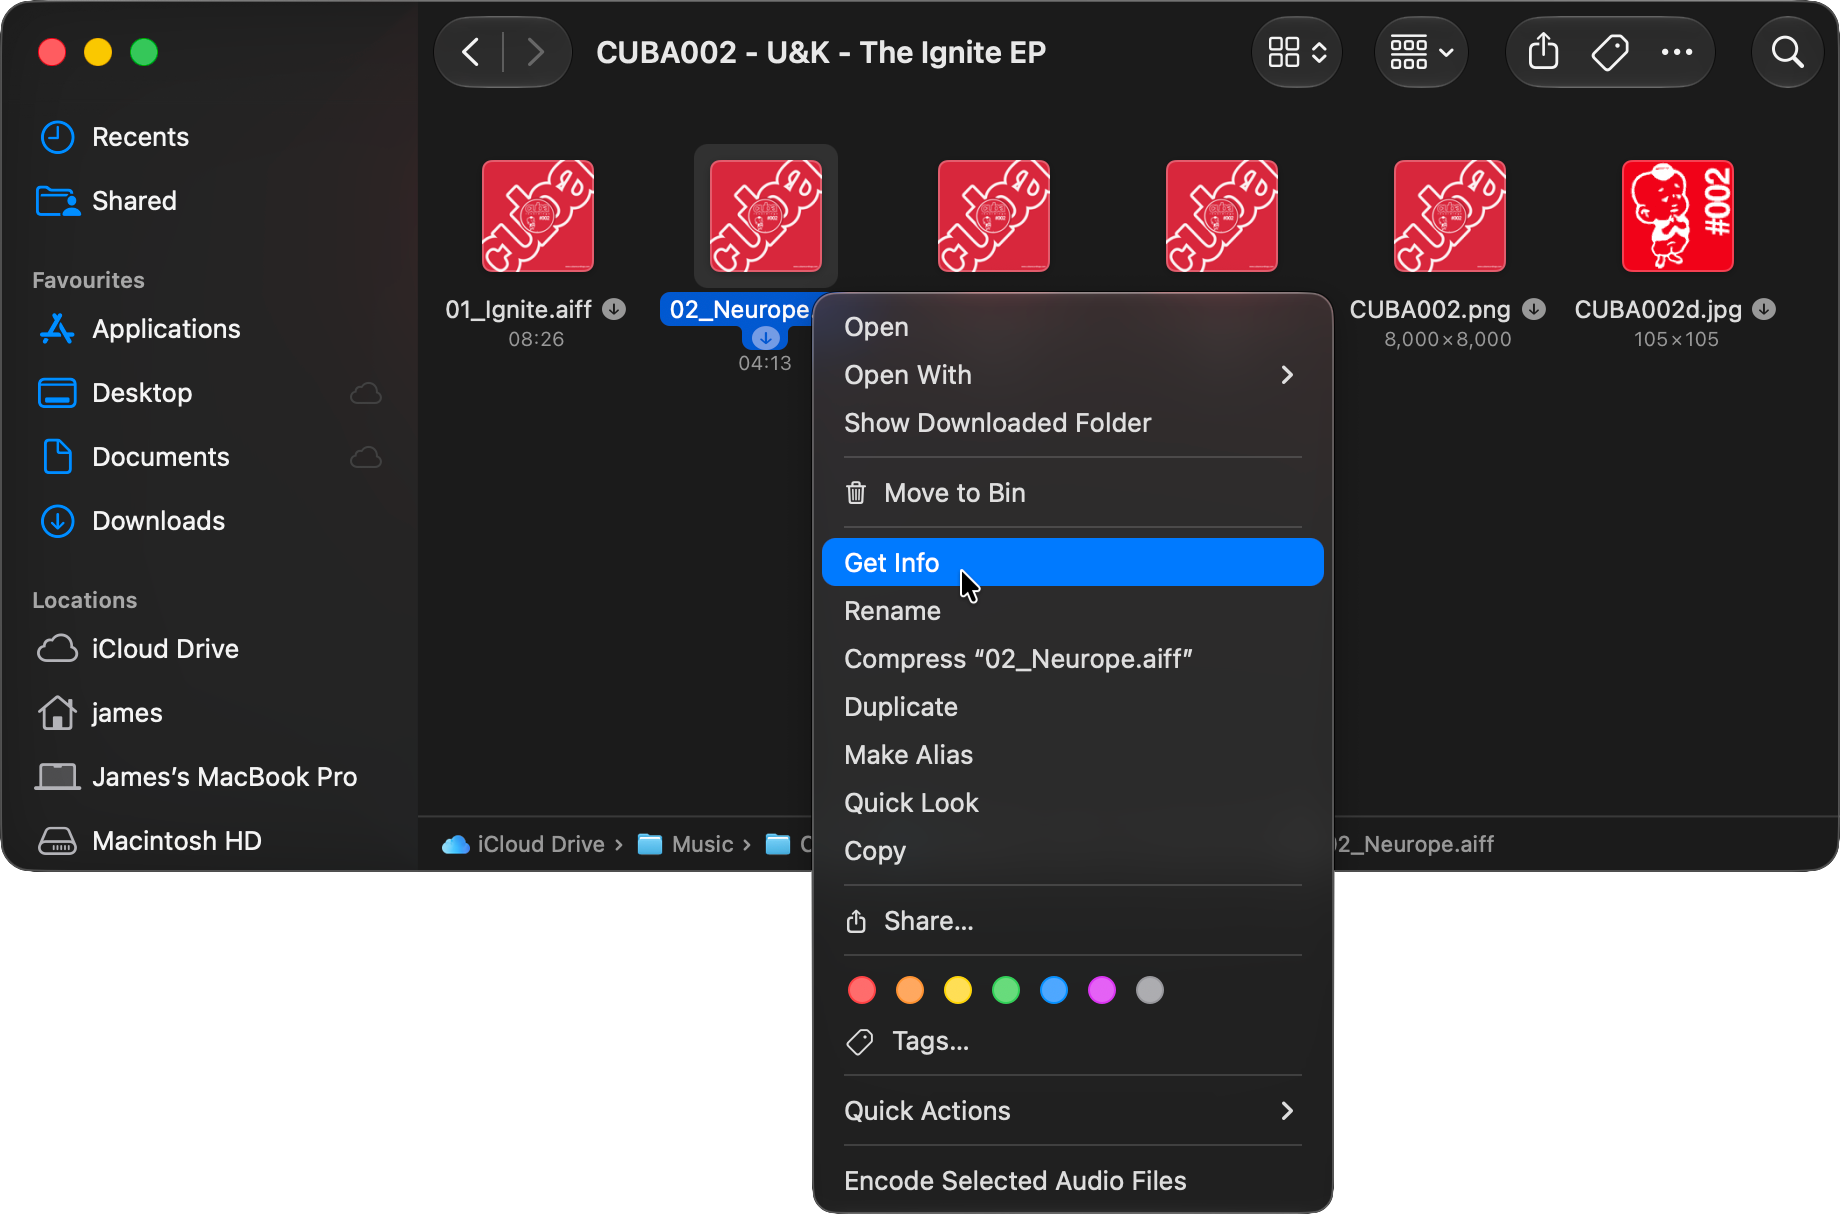Click the download icon next to CUBA002d.jpg
The image size is (1840, 1214).
pyautogui.click(x=1765, y=310)
